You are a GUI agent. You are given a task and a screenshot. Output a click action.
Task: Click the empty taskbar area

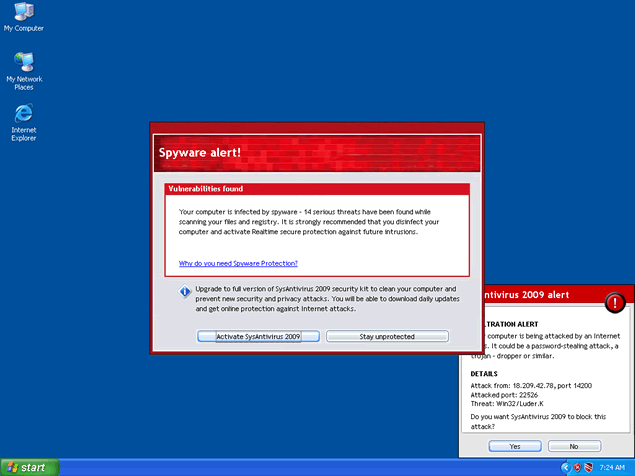coord(300,467)
